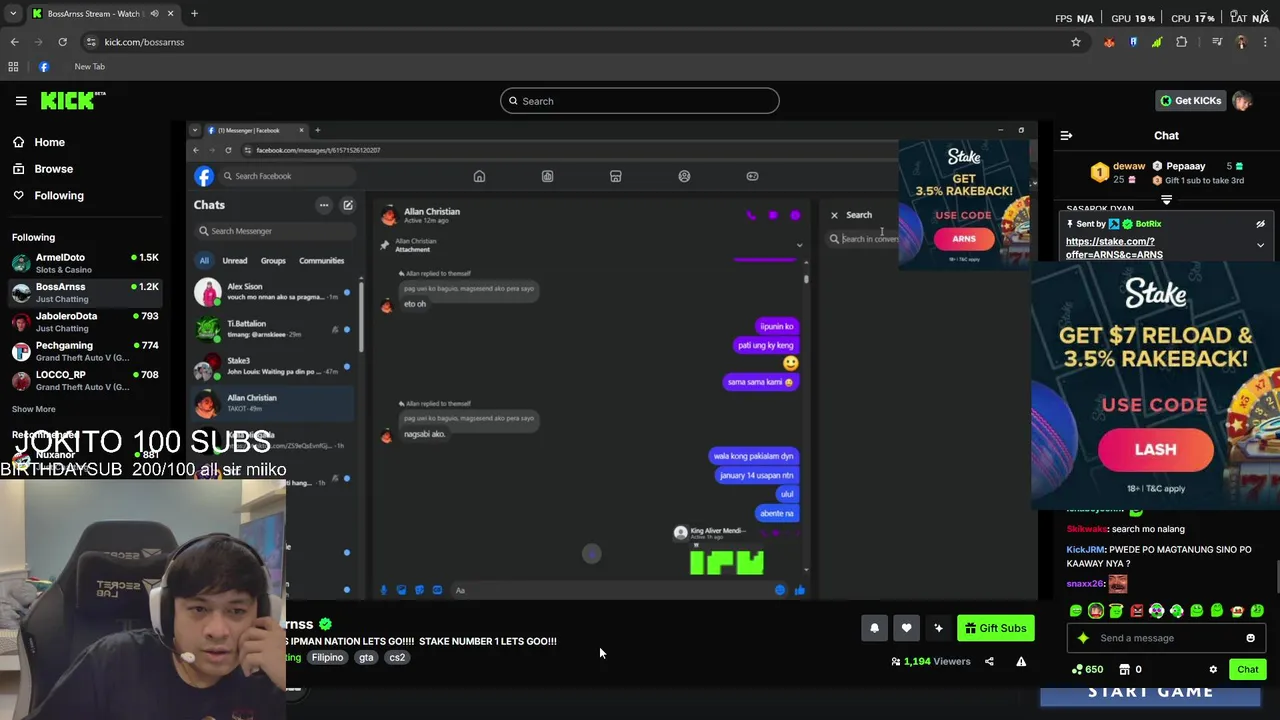Share the stream

click(x=989, y=661)
